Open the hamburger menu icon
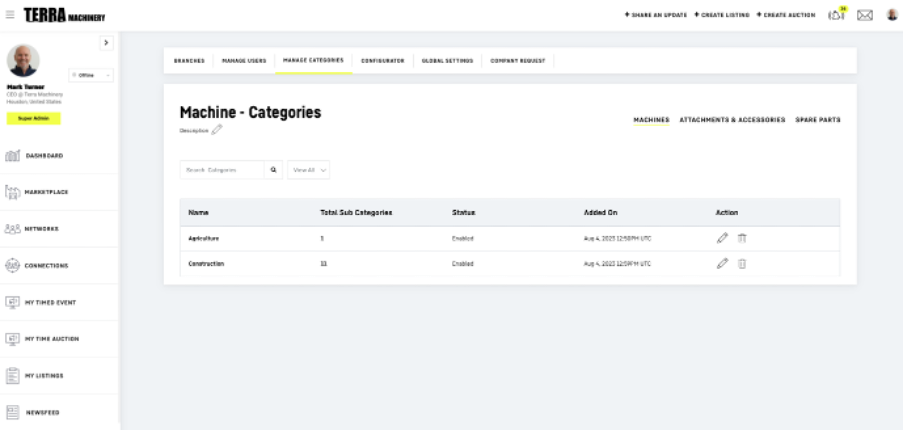This screenshot has height=430, width=904. [10, 16]
